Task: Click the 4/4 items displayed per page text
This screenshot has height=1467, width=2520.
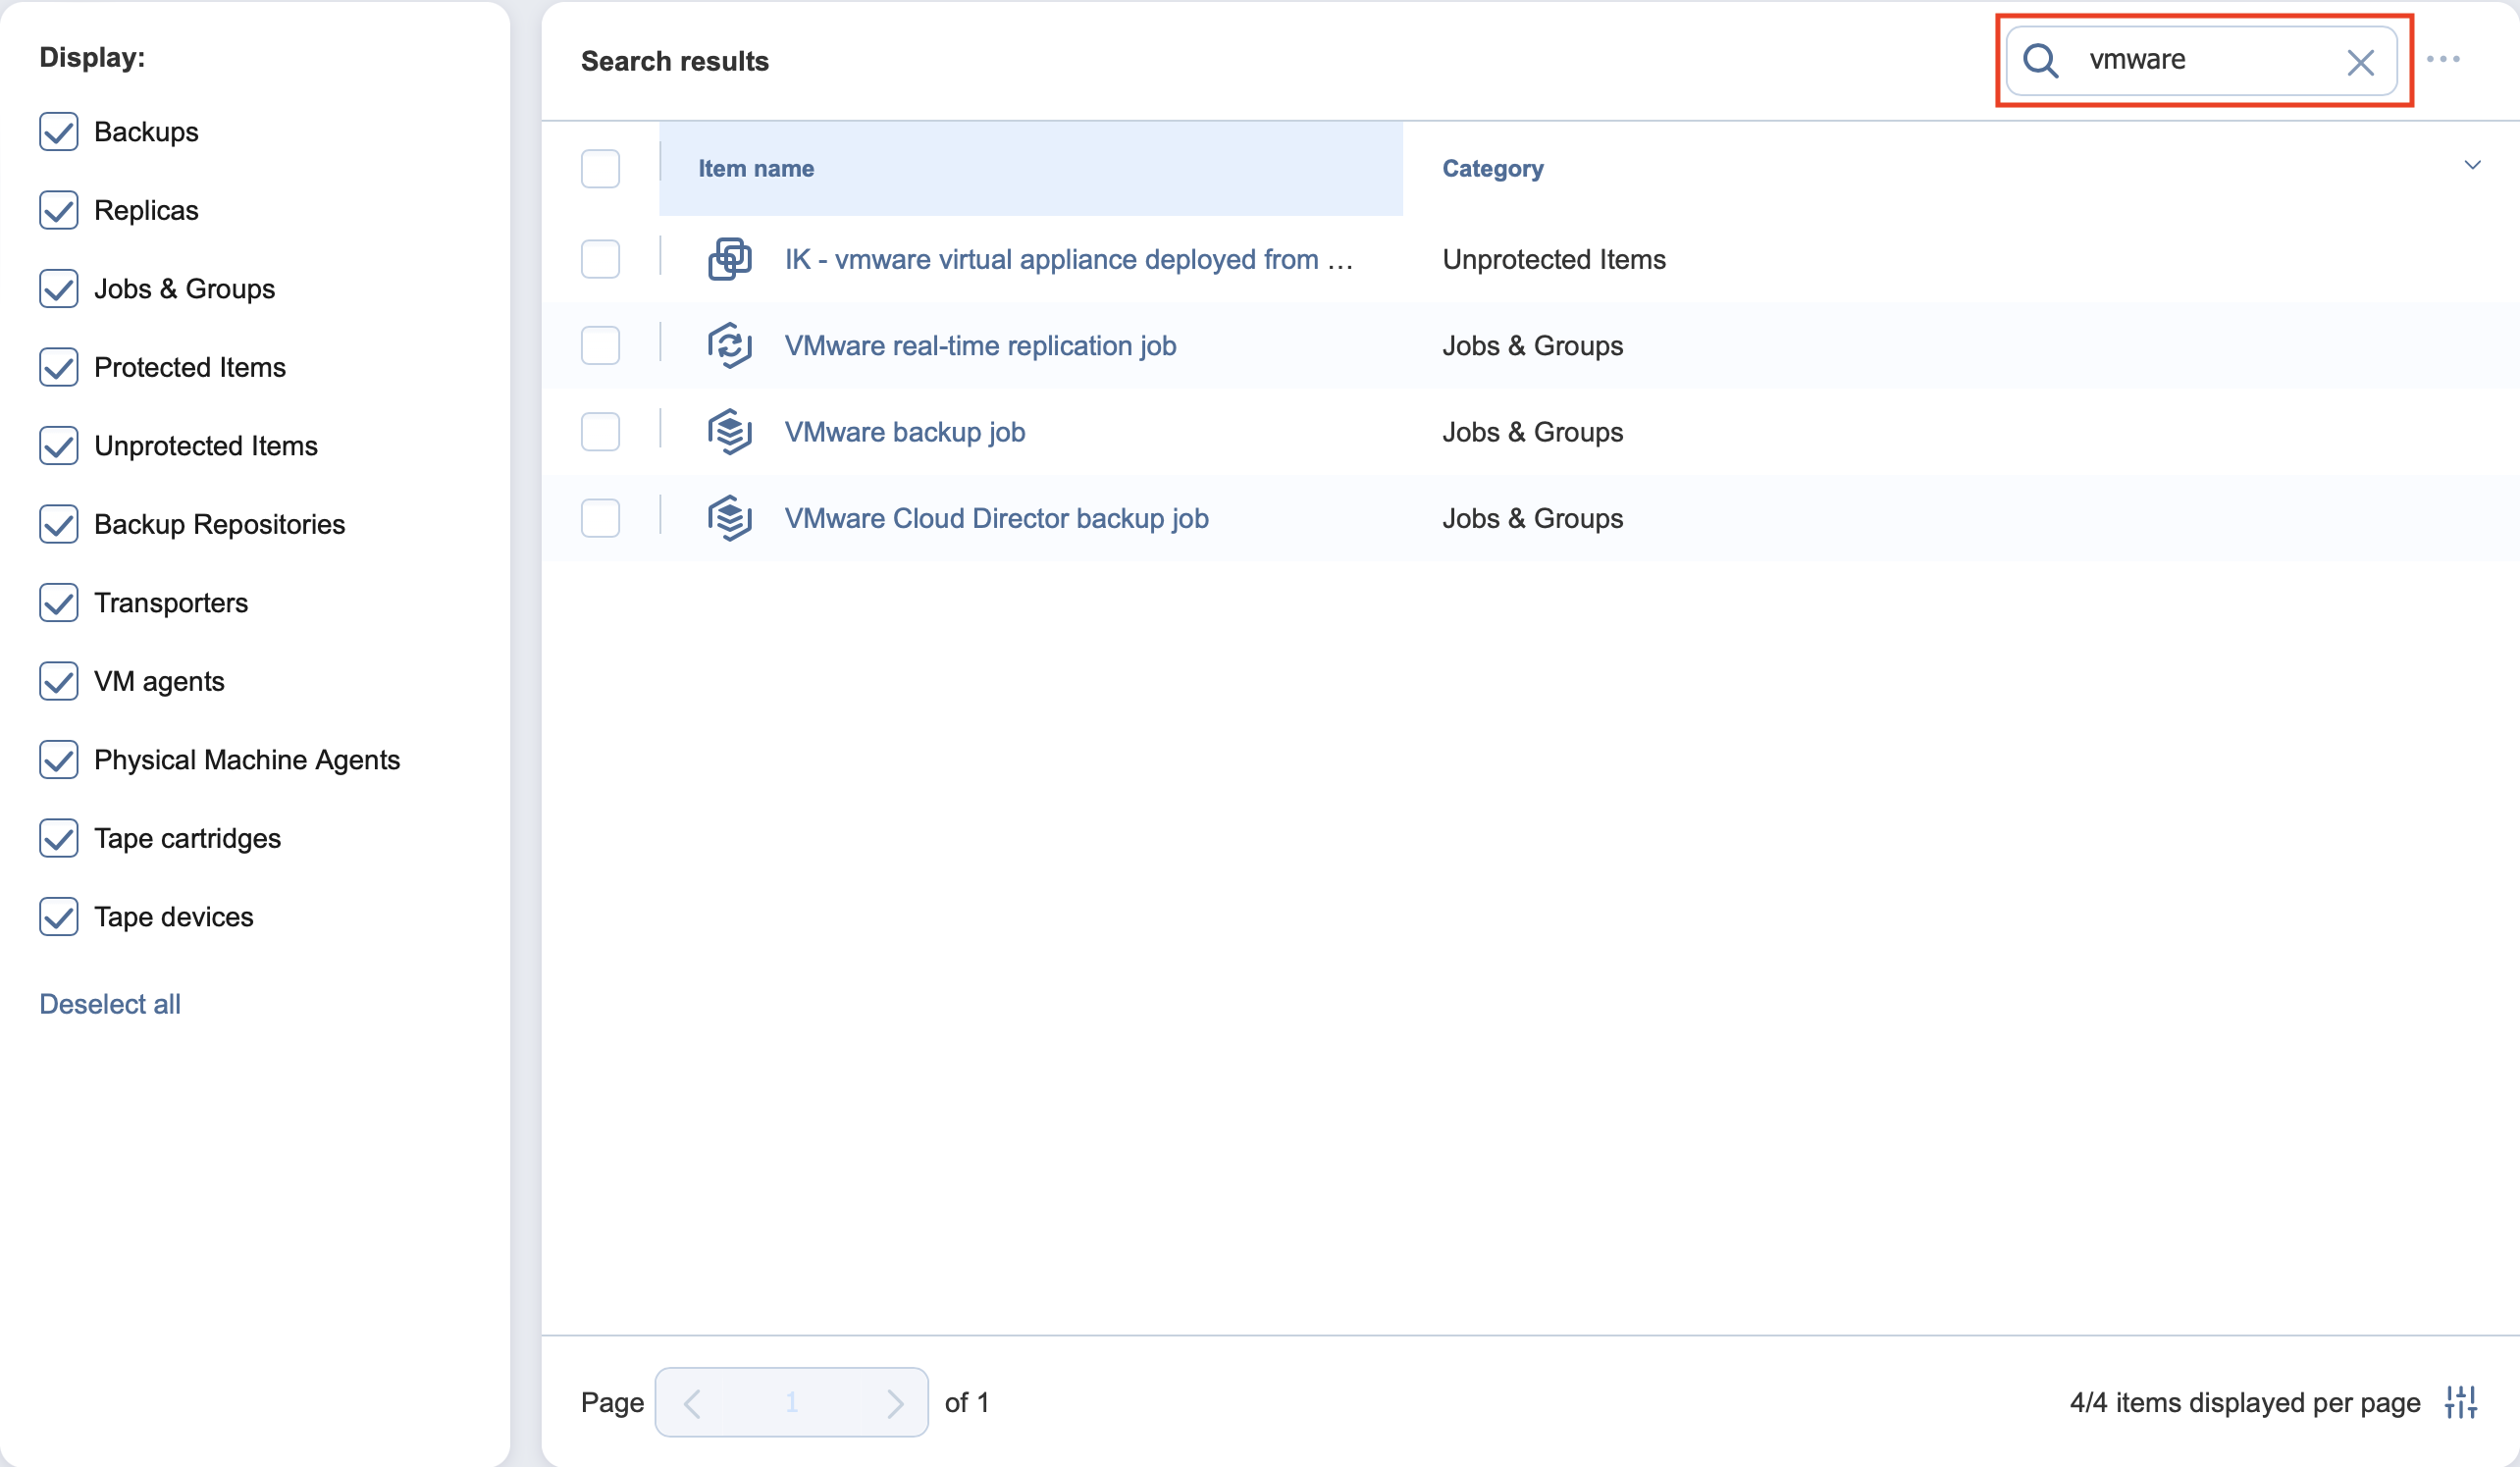Action: point(2245,1402)
